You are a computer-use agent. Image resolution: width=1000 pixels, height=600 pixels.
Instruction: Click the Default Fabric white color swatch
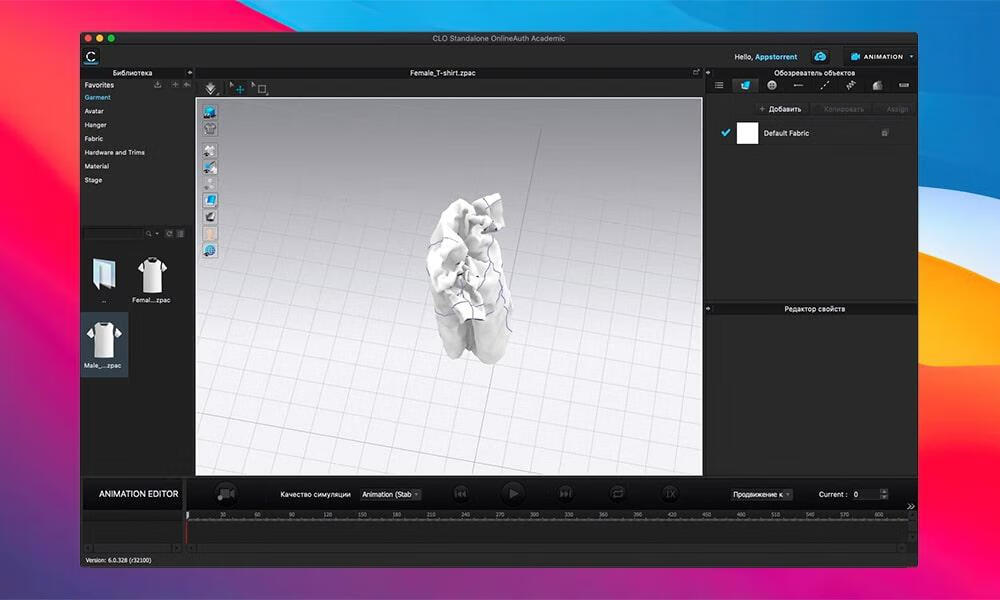point(747,133)
